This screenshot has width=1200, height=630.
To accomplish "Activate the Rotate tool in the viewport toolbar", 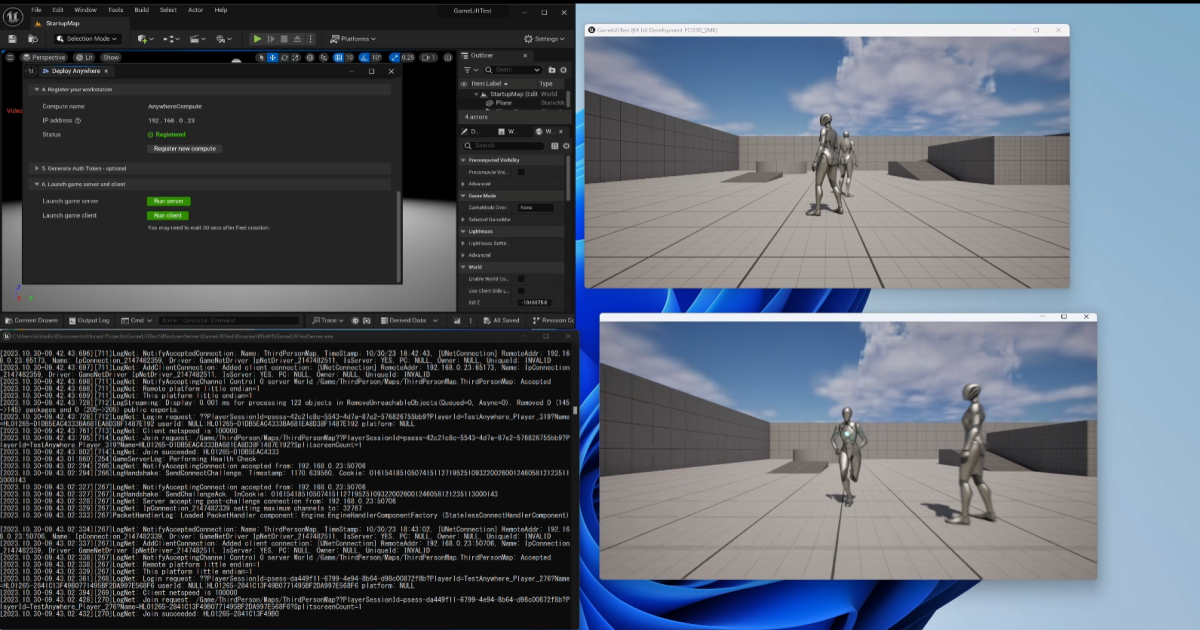I will (x=285, y=57).
